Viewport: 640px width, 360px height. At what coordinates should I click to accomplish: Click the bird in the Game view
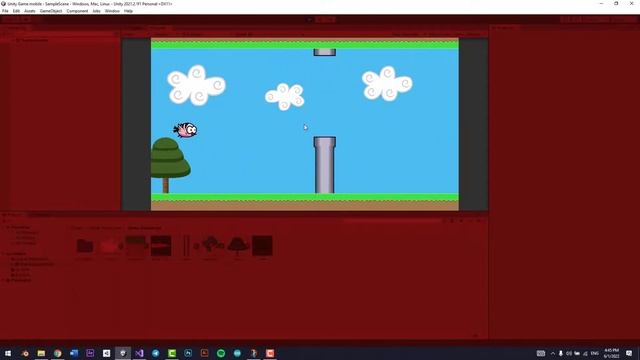186,130
